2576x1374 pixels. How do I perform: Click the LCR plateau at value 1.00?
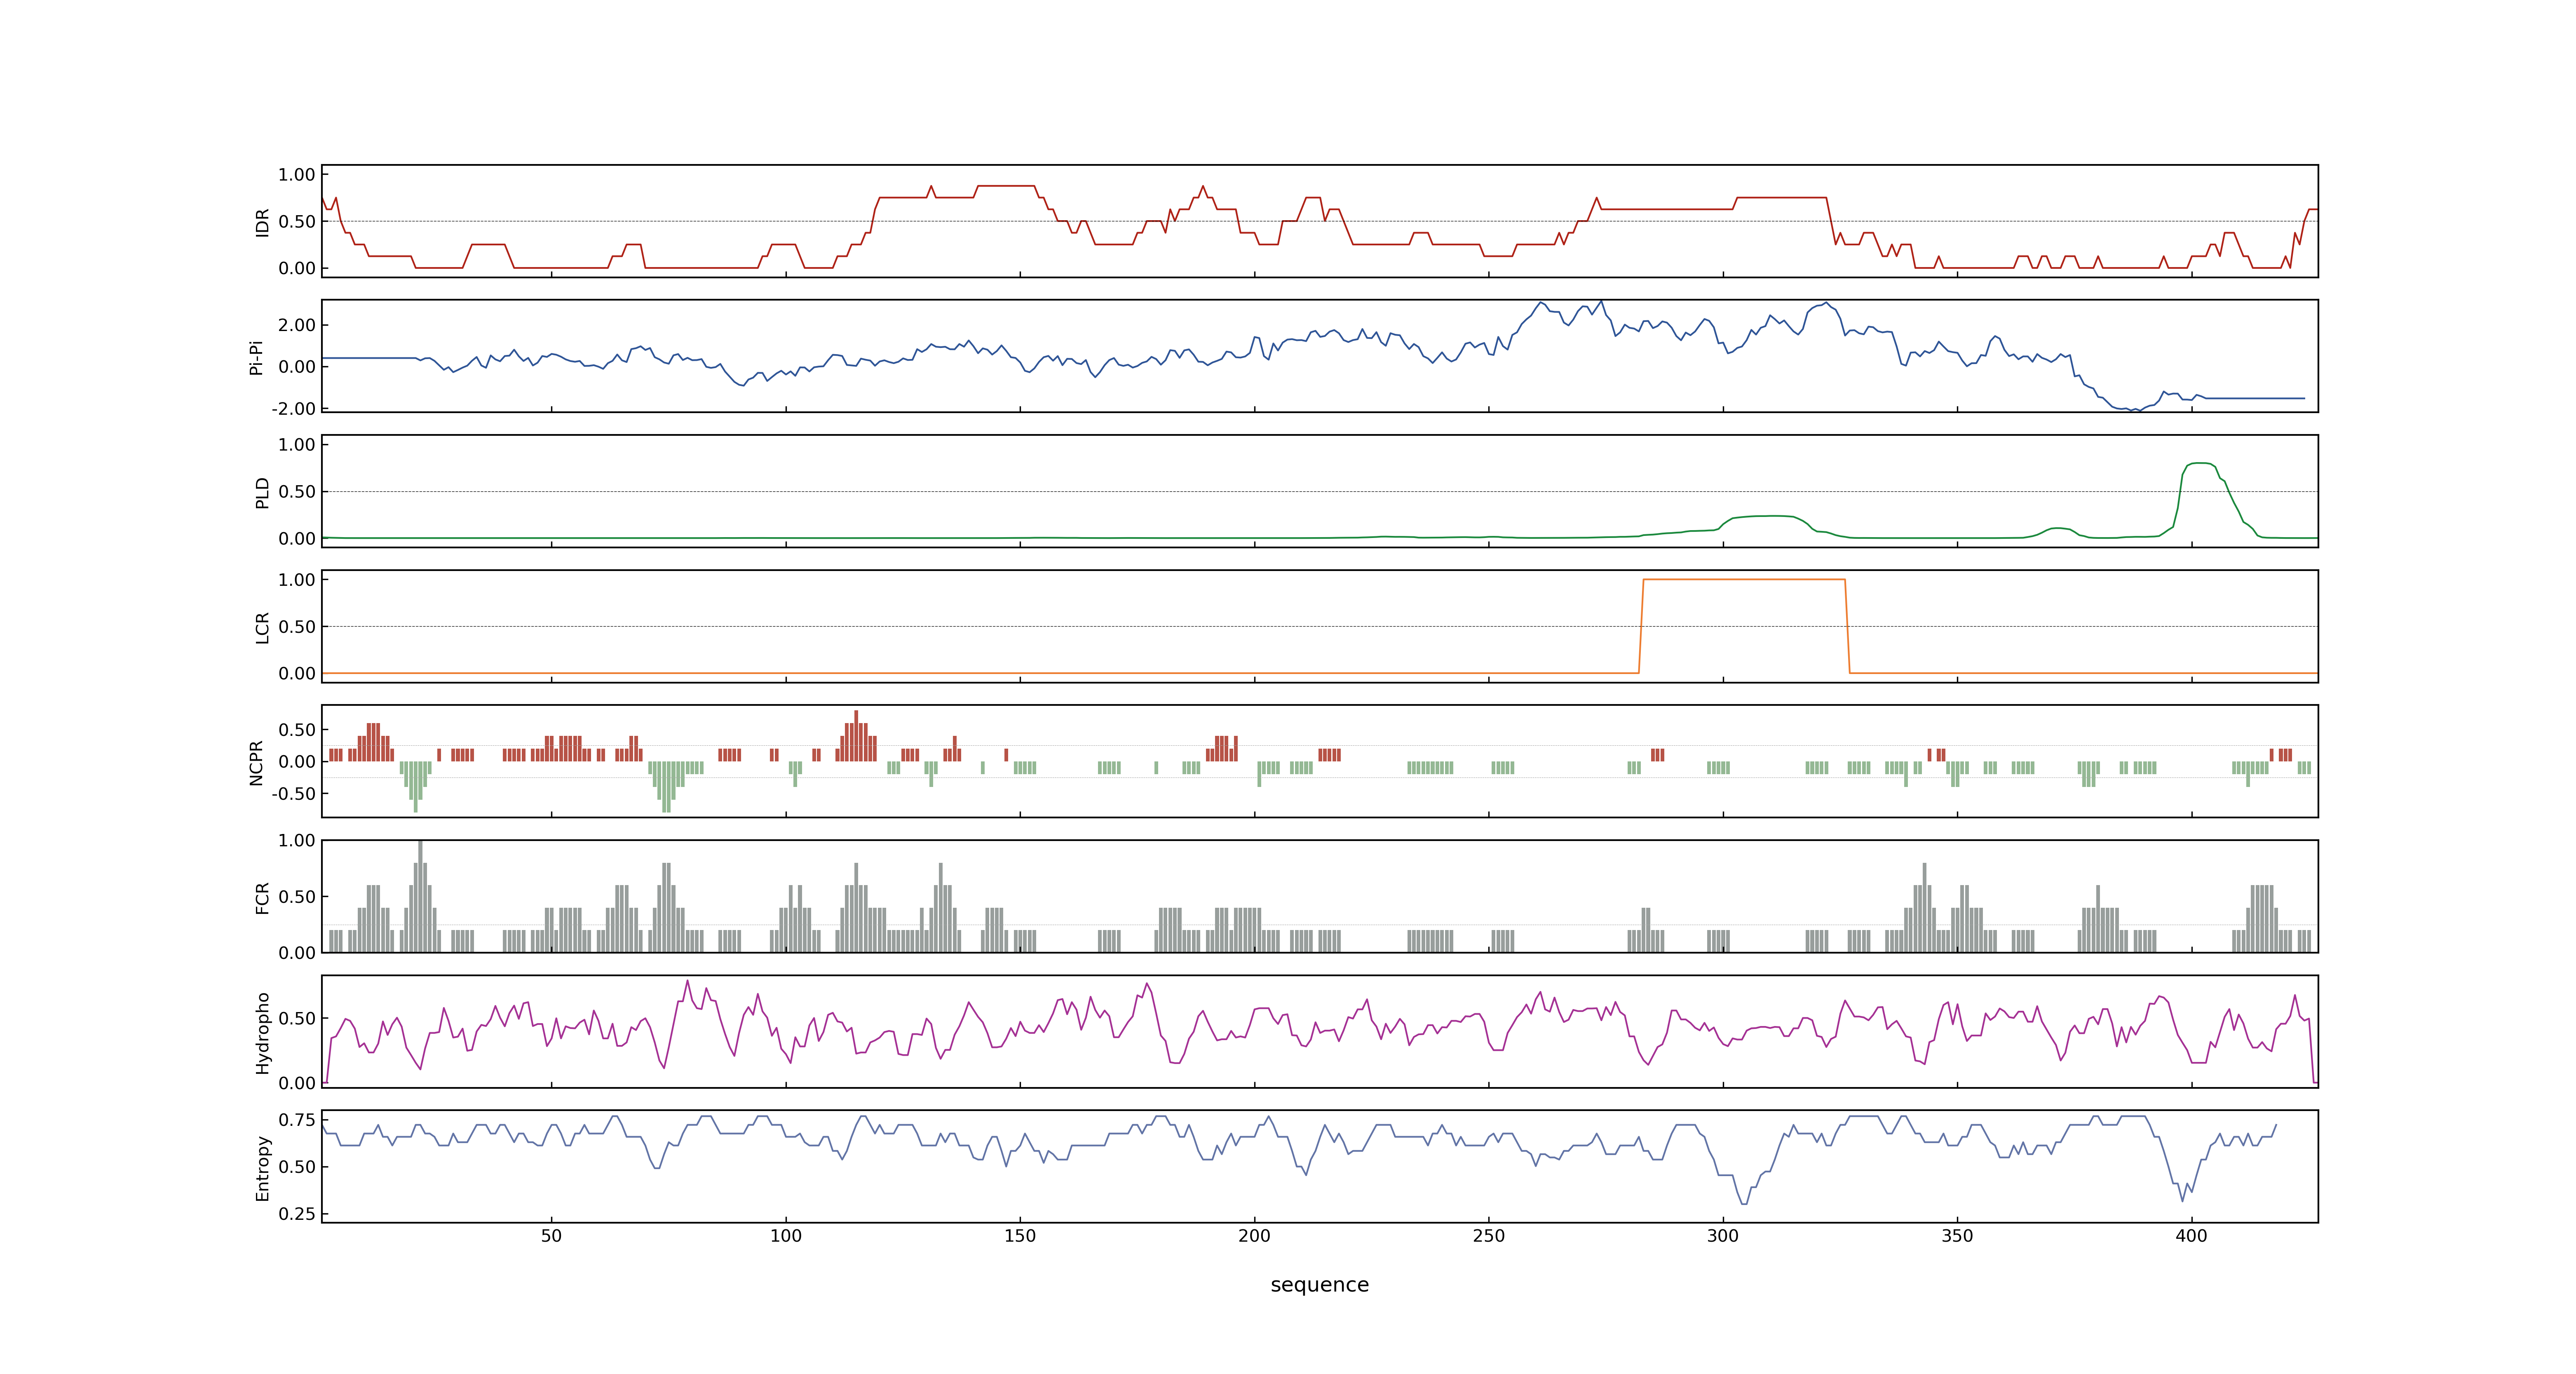coord(1743,579)
